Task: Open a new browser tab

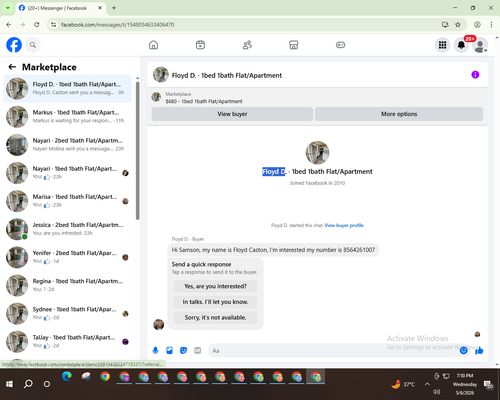Action: (114, 8)
